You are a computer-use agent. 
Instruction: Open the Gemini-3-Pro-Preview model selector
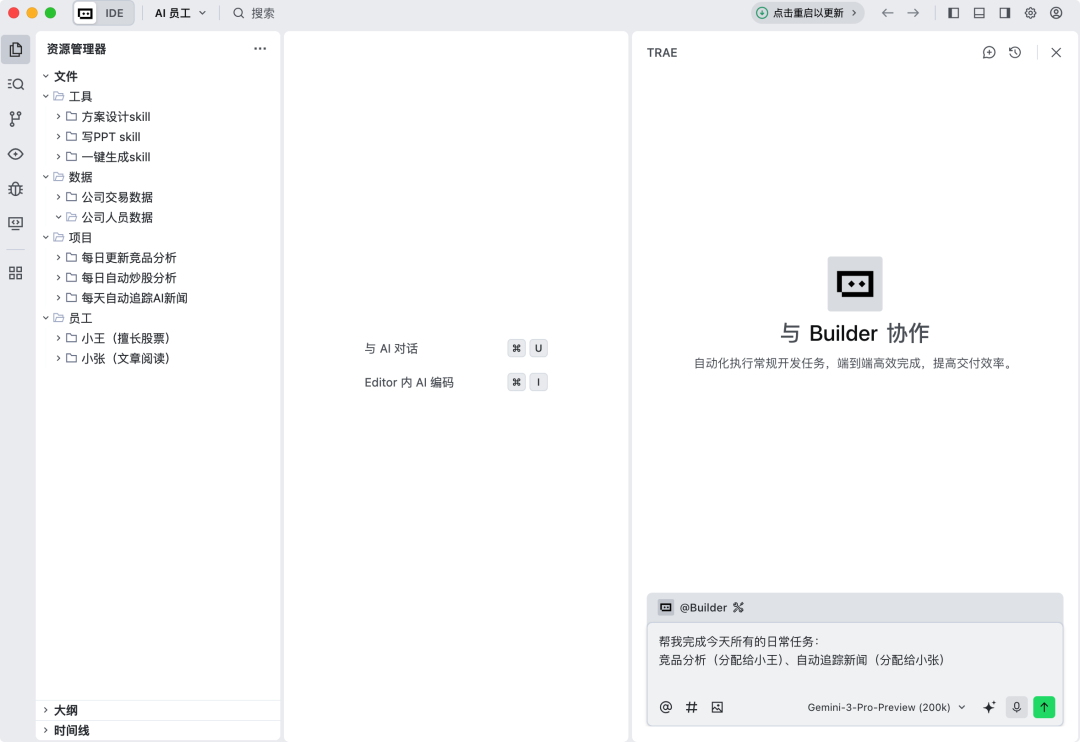[886, 707]
